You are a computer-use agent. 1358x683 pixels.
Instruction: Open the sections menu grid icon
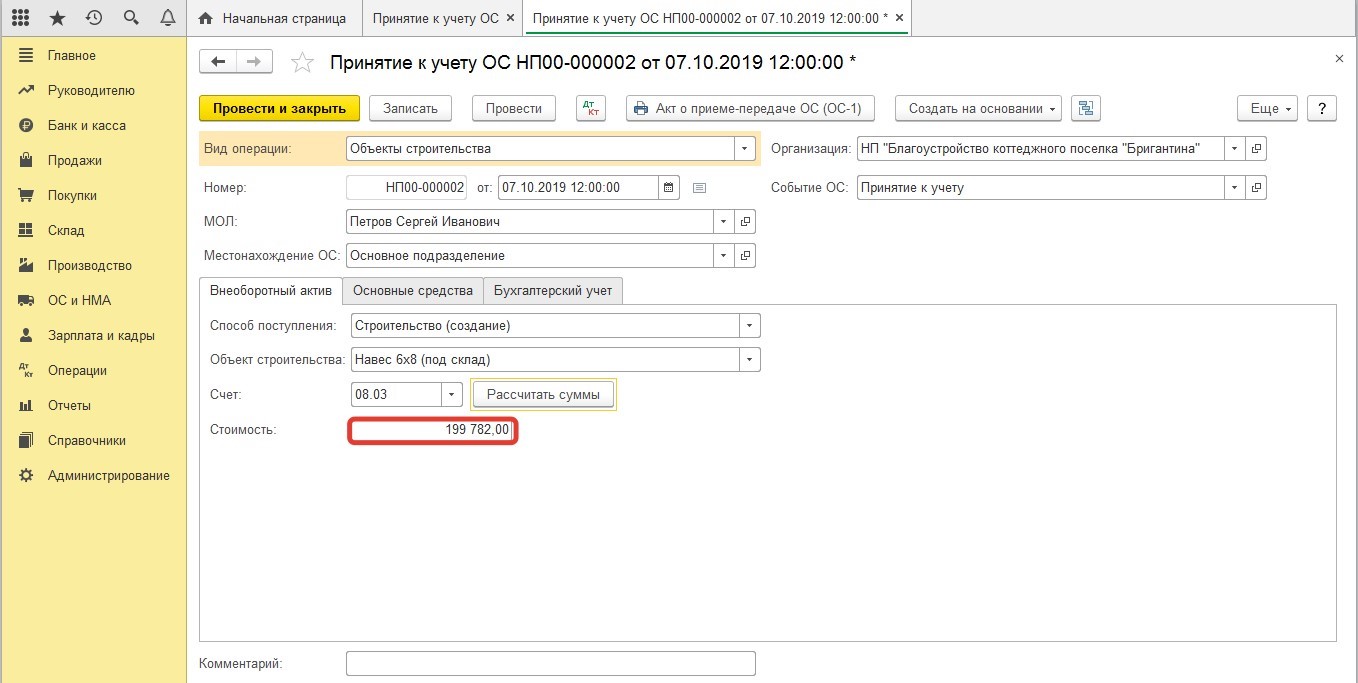[x=20, y=18]
